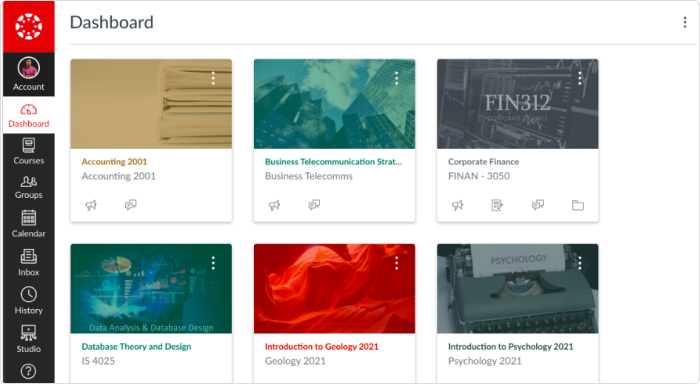This screenshot has width=700, height=384.
Task: Open the Accounting 2001 course title link
Action: [x=114, y=162]
